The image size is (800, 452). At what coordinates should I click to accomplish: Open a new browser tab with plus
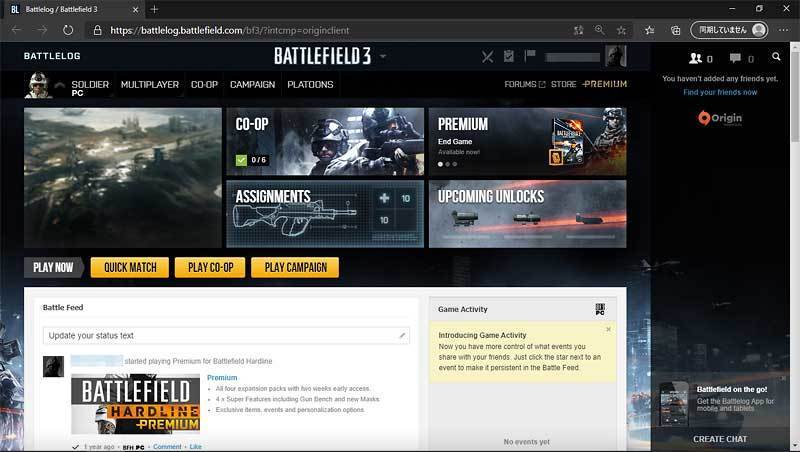154,9
